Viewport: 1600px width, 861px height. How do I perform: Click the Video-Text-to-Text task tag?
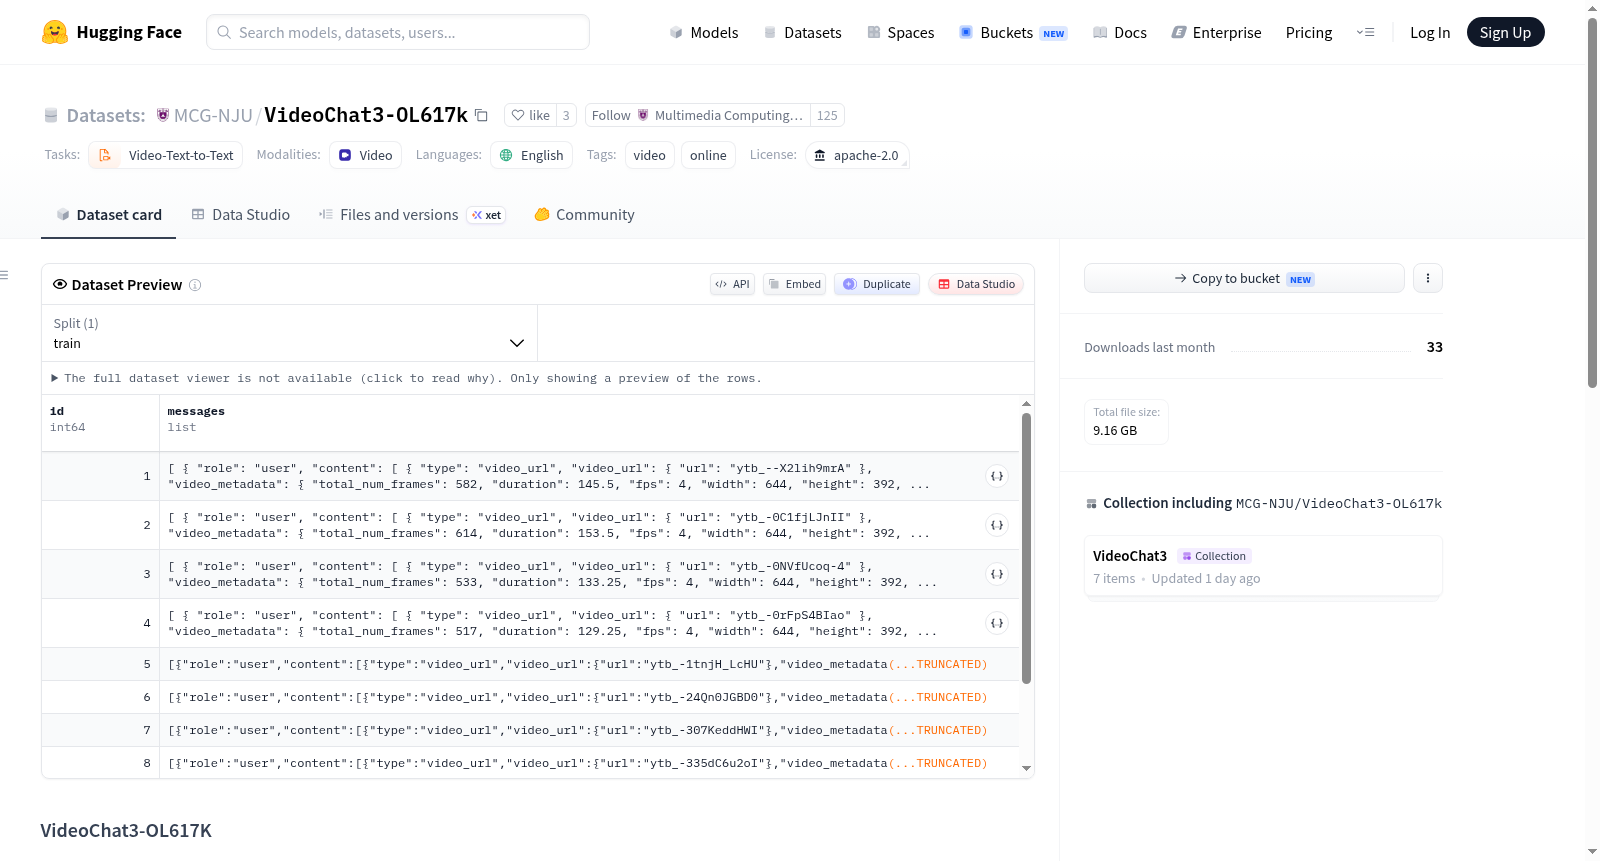tap(166, 155)
